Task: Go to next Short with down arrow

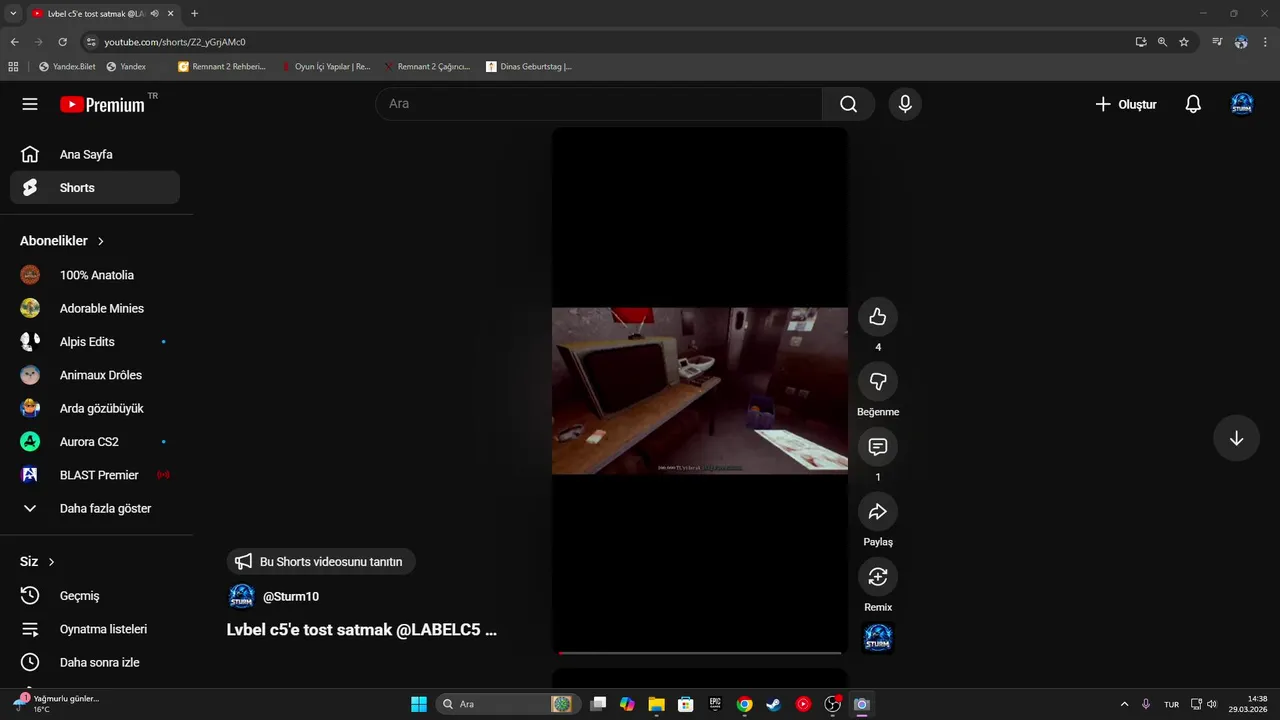Action: point(1236,438)
